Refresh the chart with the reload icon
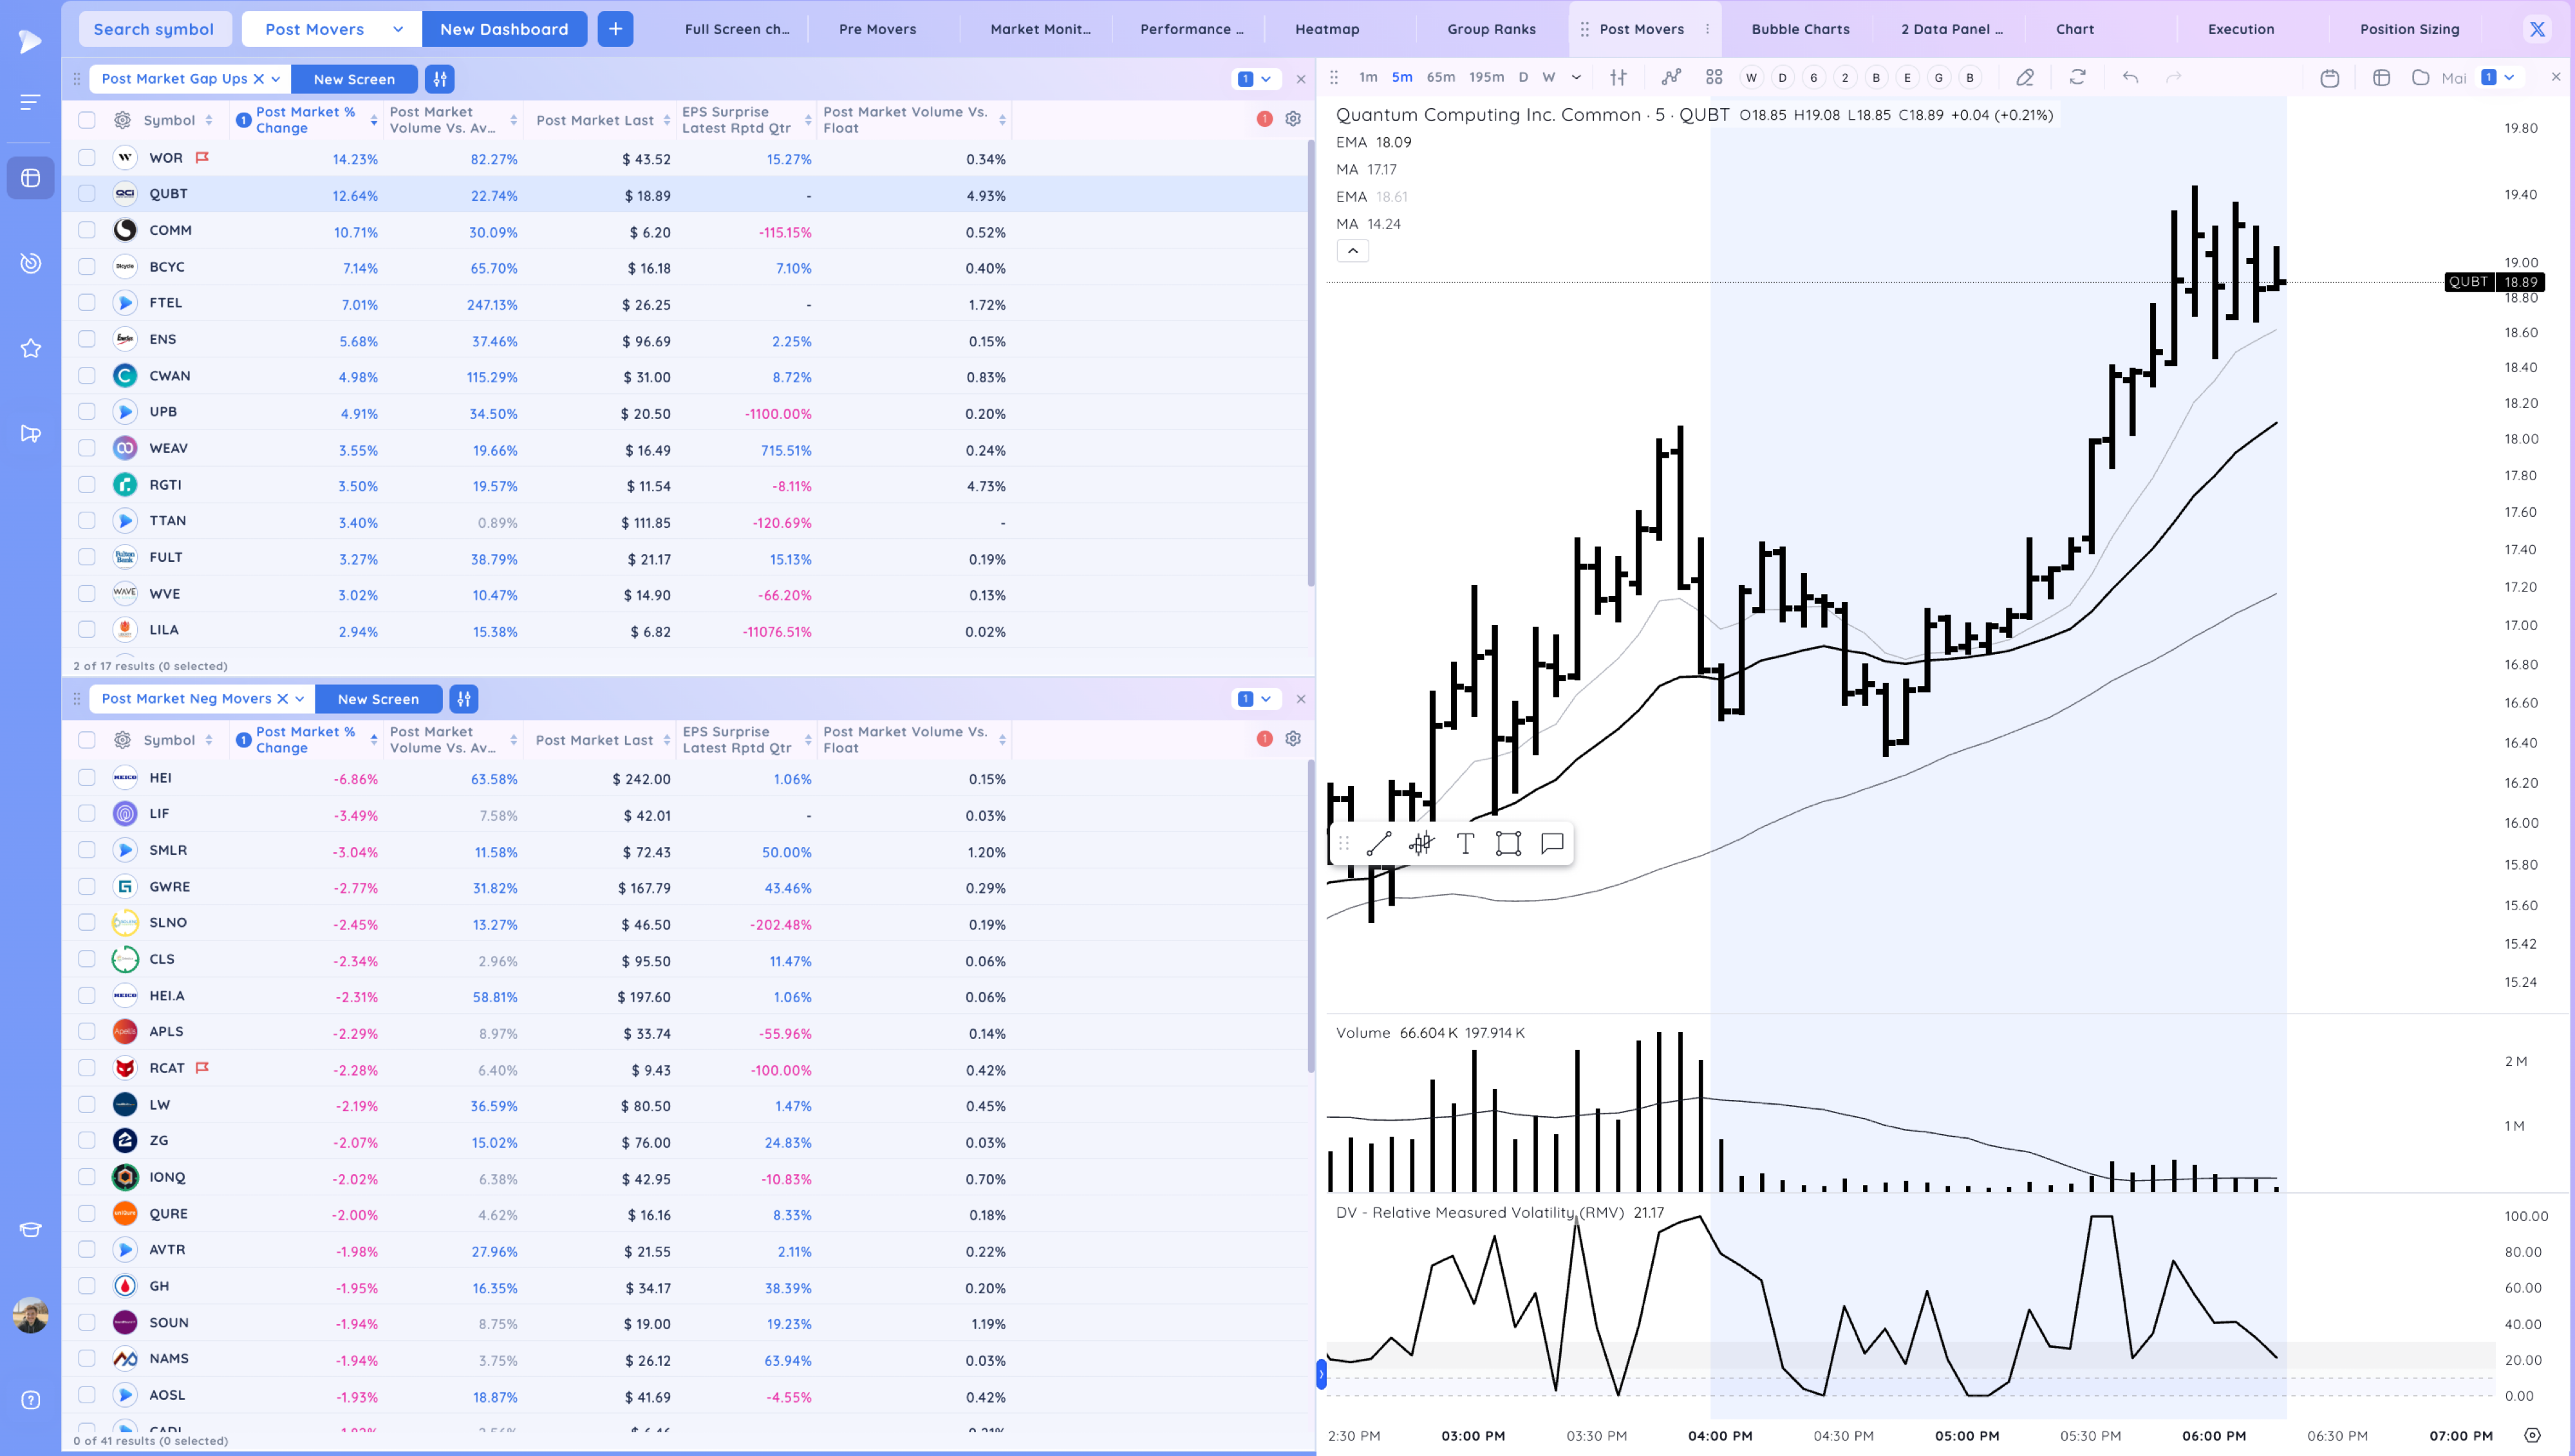The image size is (2575, 1456). coord(2078,77)
